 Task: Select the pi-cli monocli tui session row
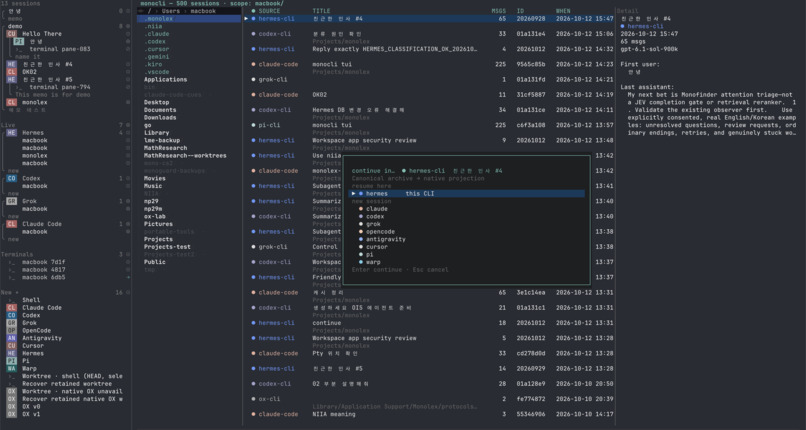(x=431, y=125)
